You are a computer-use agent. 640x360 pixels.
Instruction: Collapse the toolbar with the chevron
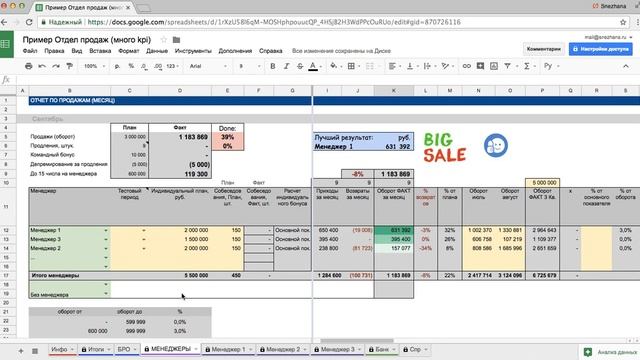[x=626, y=66]
